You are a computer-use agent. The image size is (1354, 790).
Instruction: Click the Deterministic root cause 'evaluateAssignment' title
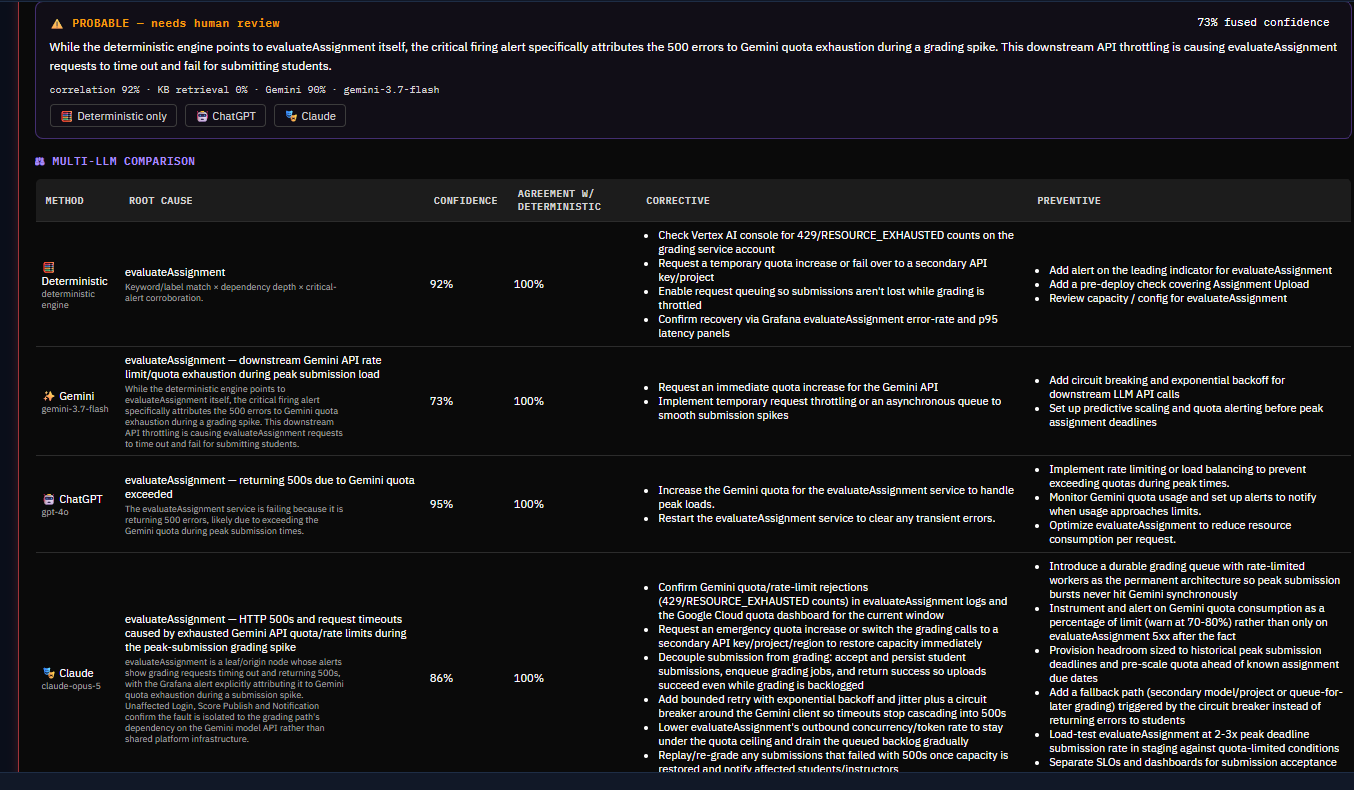(175, 272)
